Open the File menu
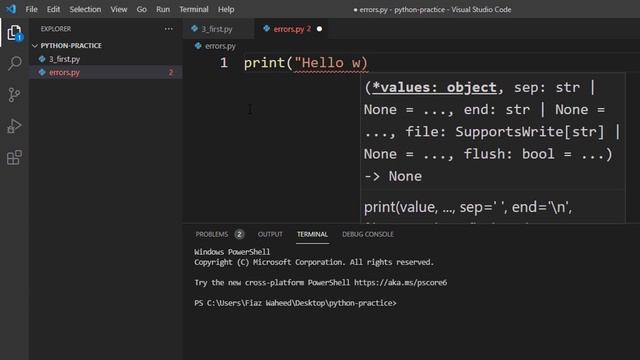This screenshot has height=360, width=640. (31, 9)
